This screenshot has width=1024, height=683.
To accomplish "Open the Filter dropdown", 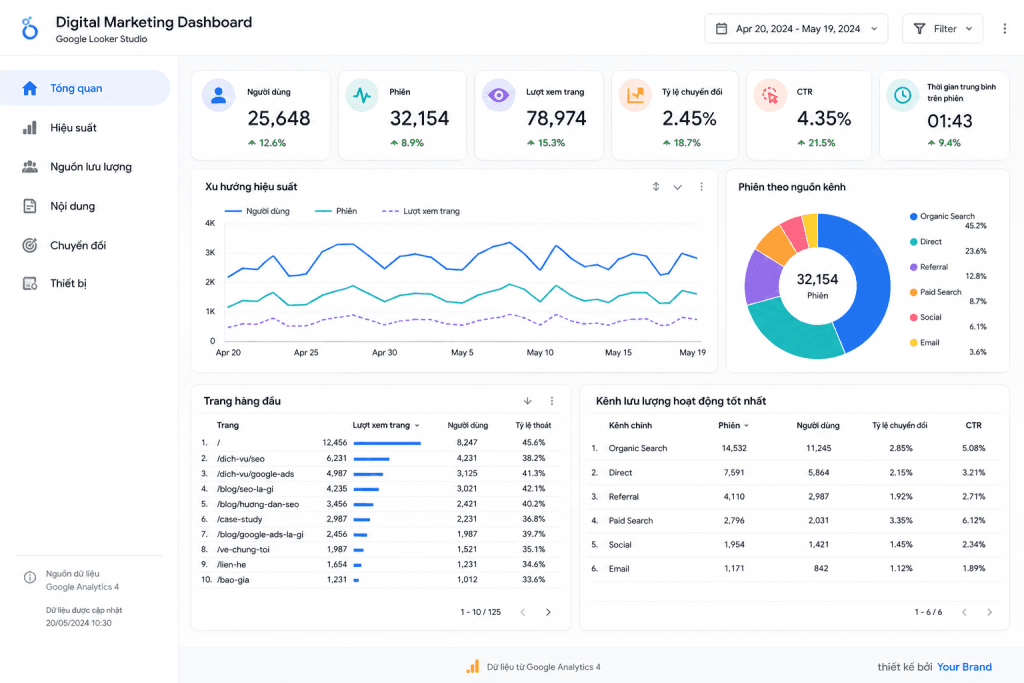I will (x=942, y=29).
